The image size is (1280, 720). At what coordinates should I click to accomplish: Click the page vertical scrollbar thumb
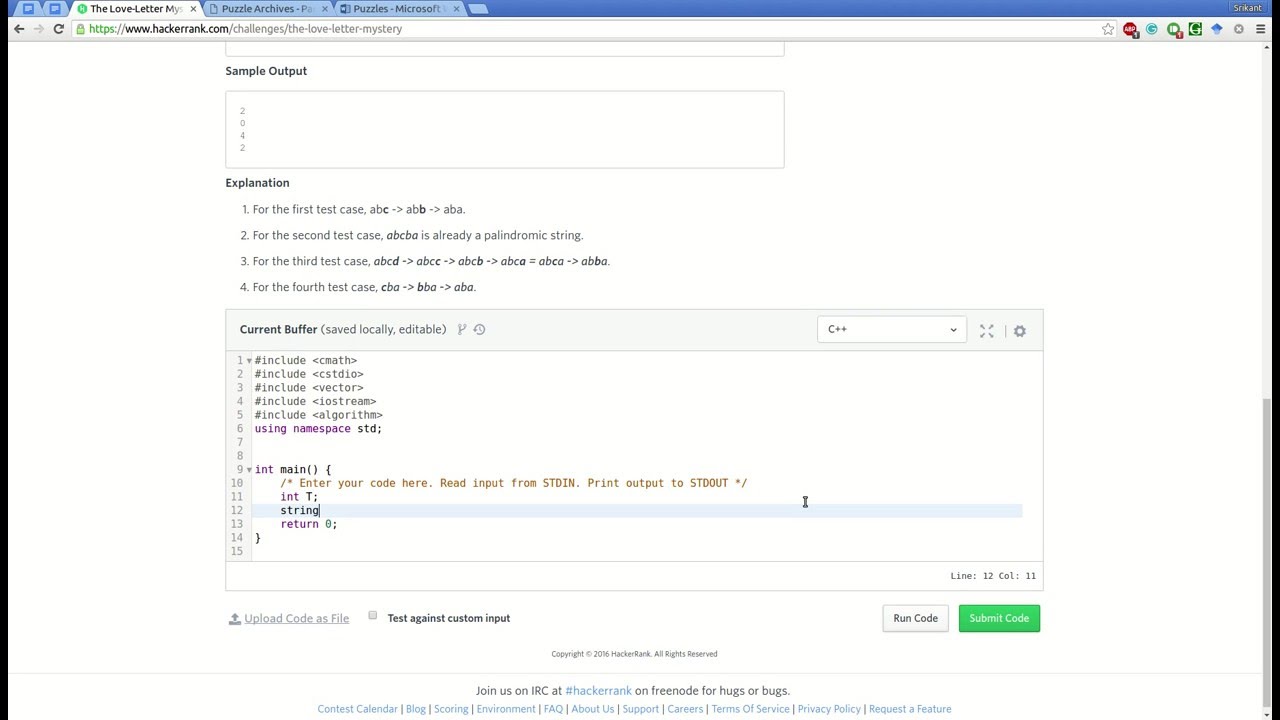[x=1269, y=497]
